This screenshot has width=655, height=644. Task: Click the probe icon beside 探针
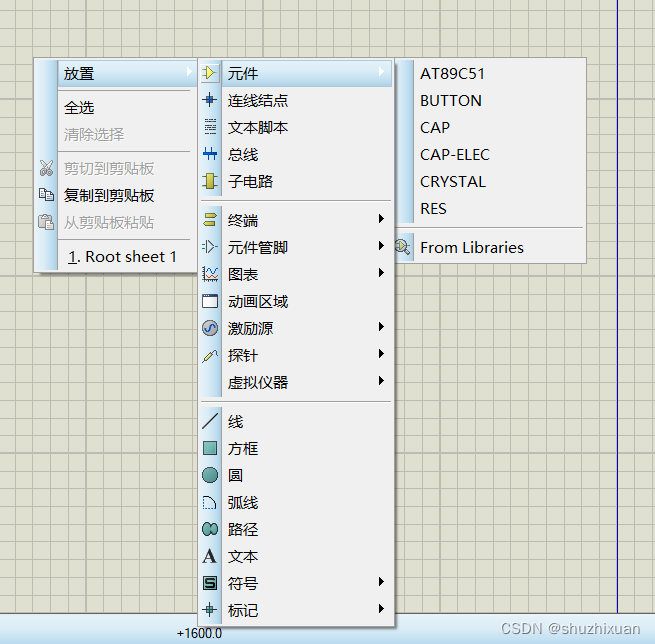(x=210, y=355)
